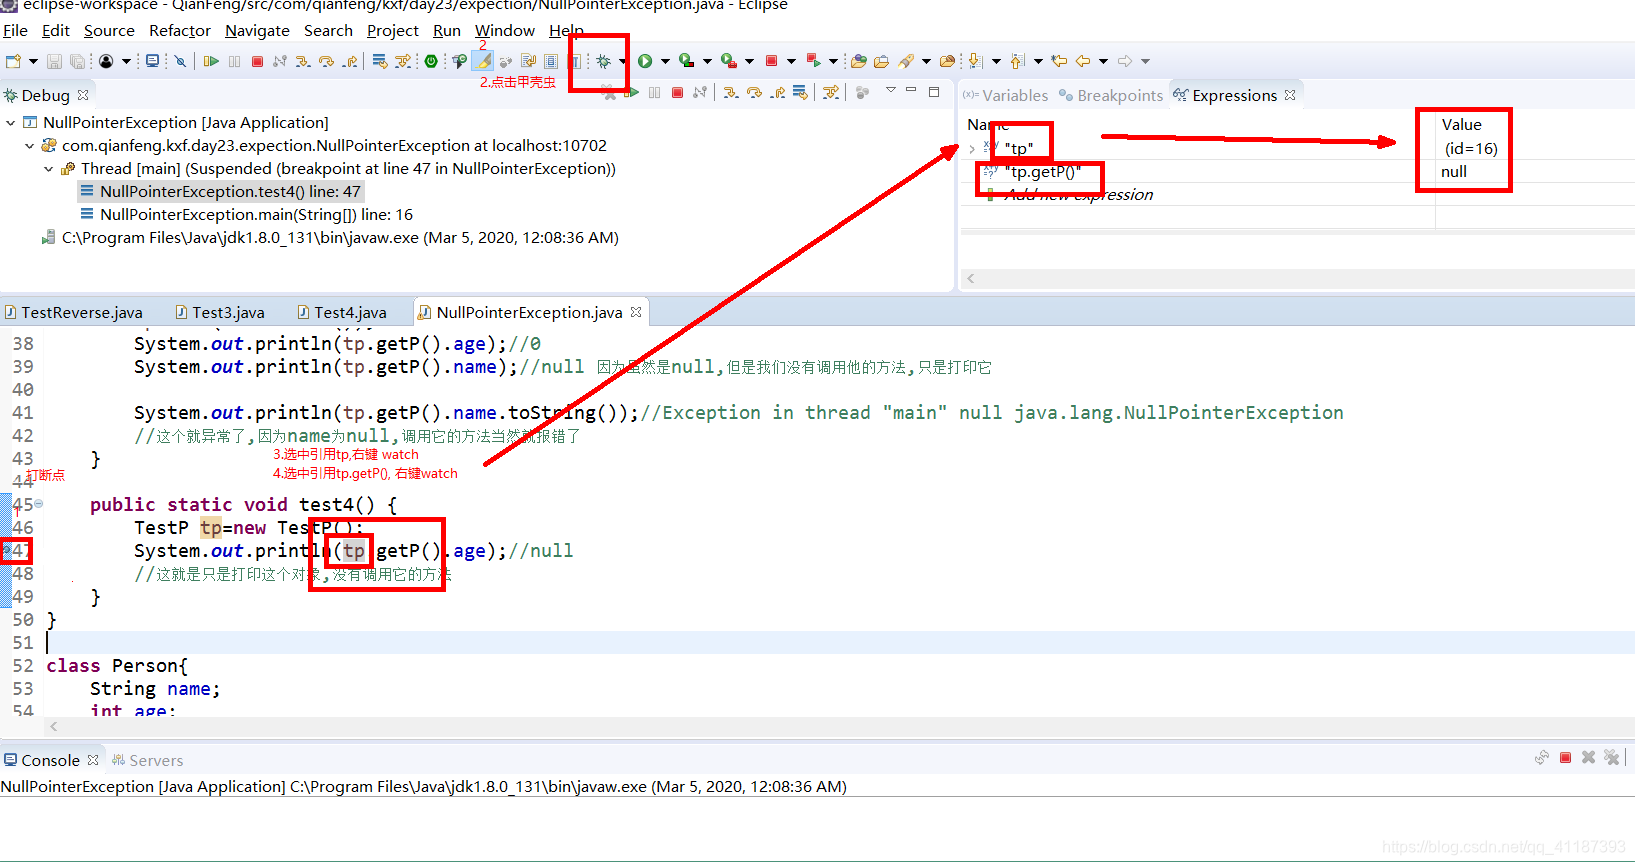
Task: Switch to the Test3.java editor tab
Action: click(x=220, y=312)
